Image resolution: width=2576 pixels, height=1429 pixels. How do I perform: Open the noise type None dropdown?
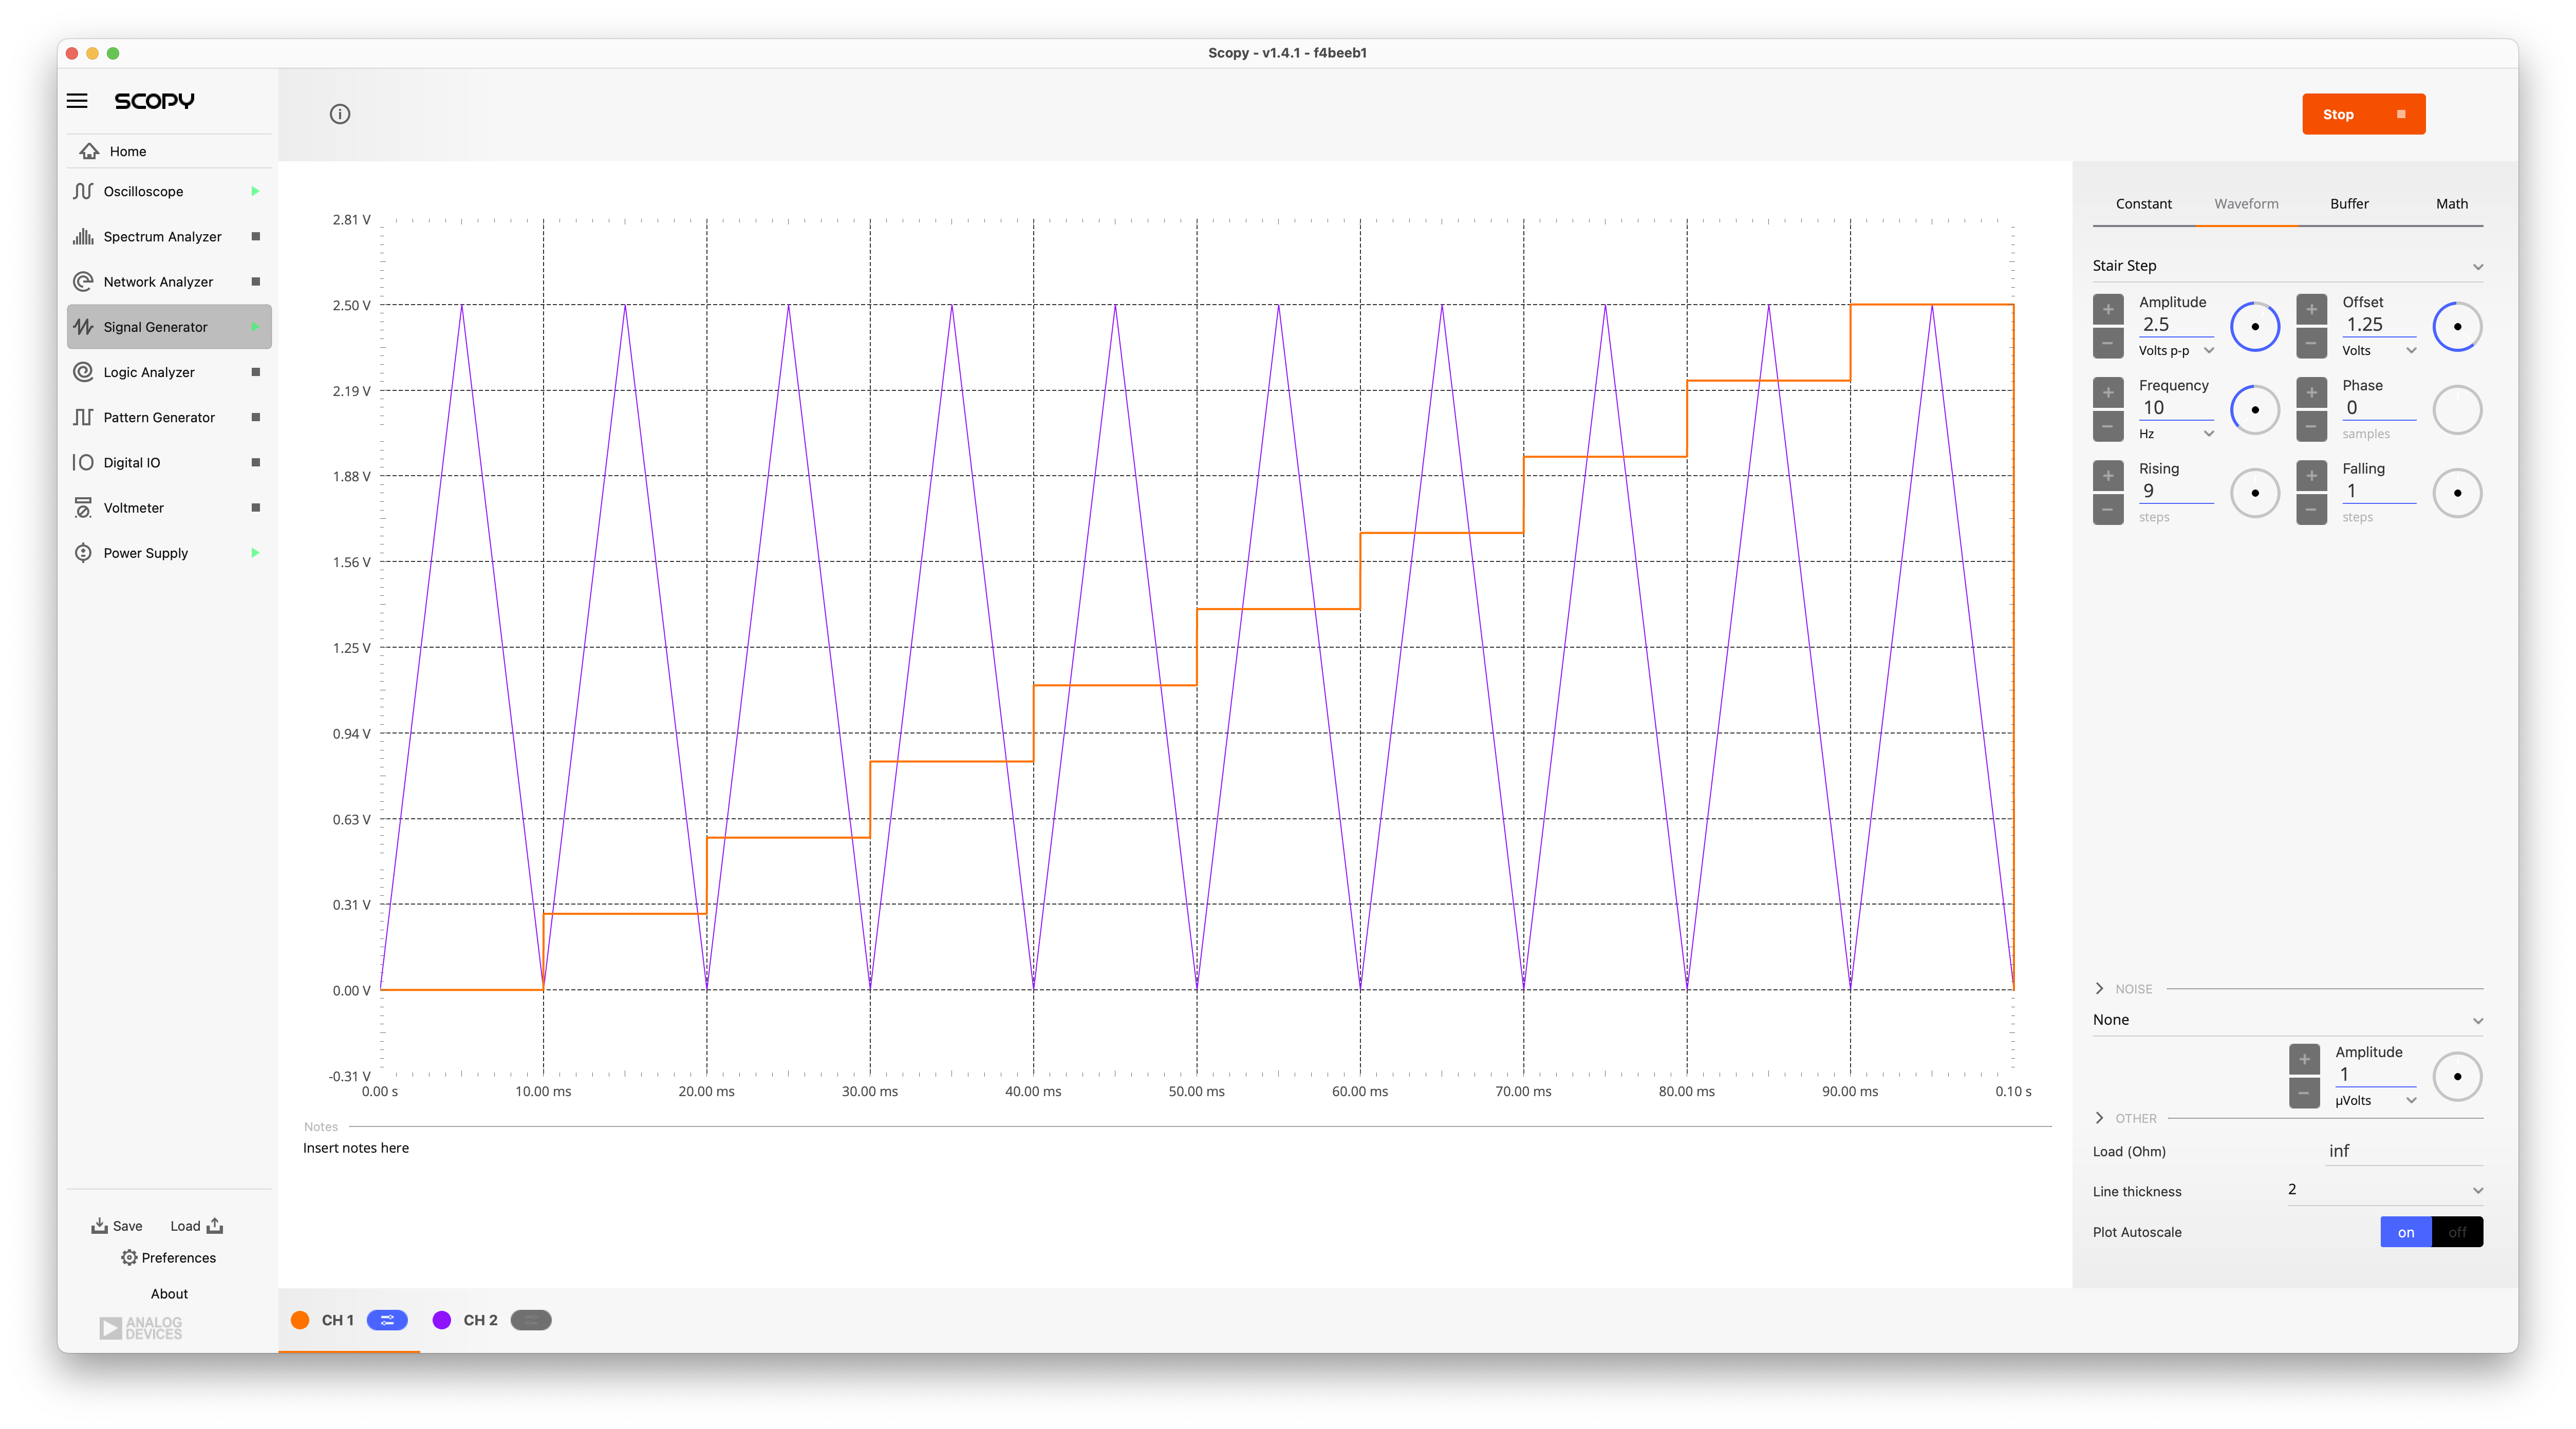[2287, 1020]
